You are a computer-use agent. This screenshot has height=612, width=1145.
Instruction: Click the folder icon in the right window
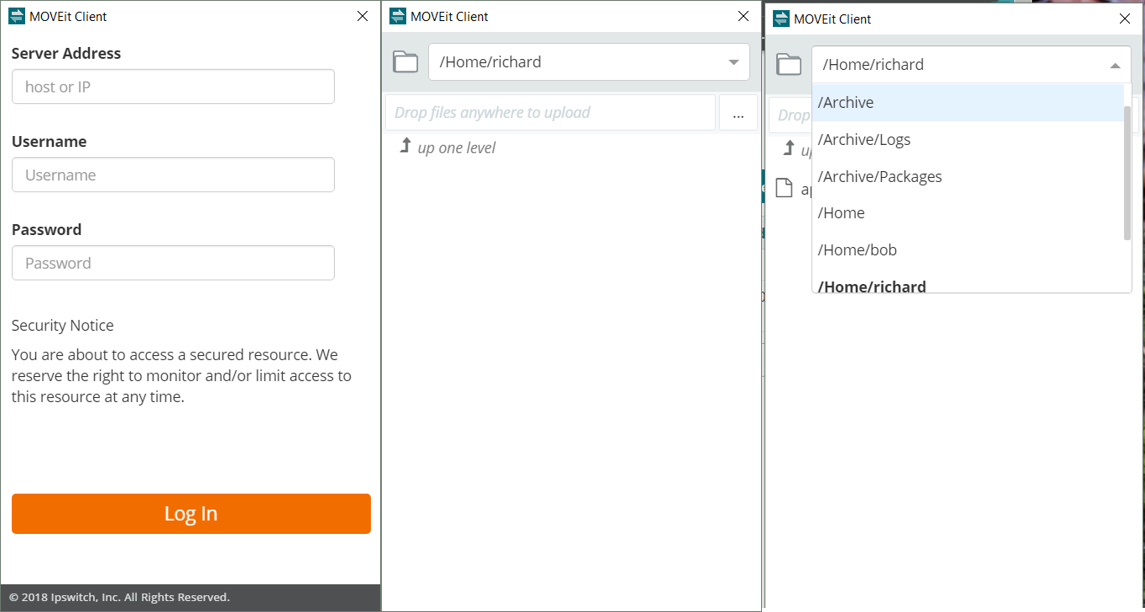pos(789,65)
